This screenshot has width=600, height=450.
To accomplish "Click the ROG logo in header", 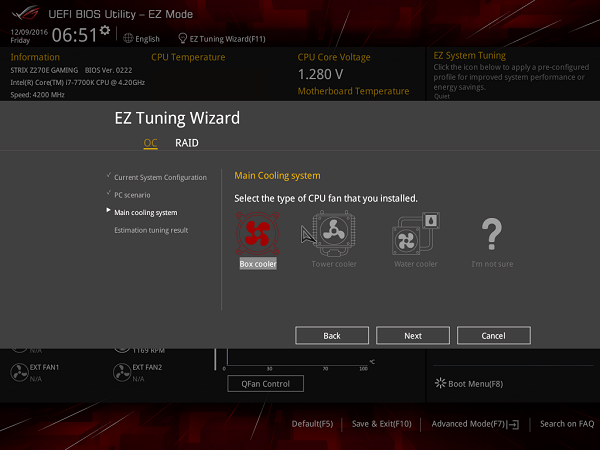I will pyautogui.click(x=26, y=13).
